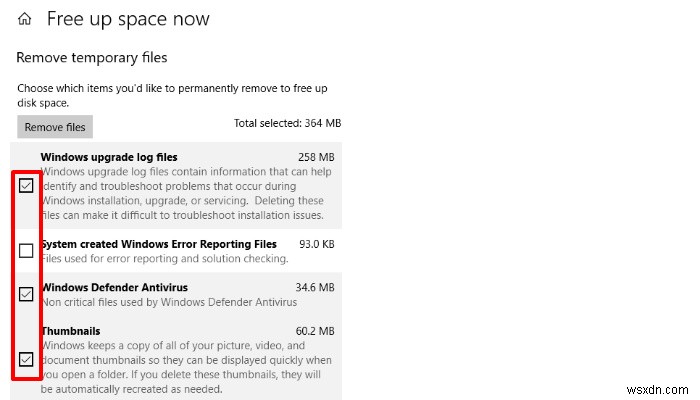Image resolution: width=700 pixels, height=400 pixels.
Task: Click the upgrade log files description text
Action: (x=185, y=193)
